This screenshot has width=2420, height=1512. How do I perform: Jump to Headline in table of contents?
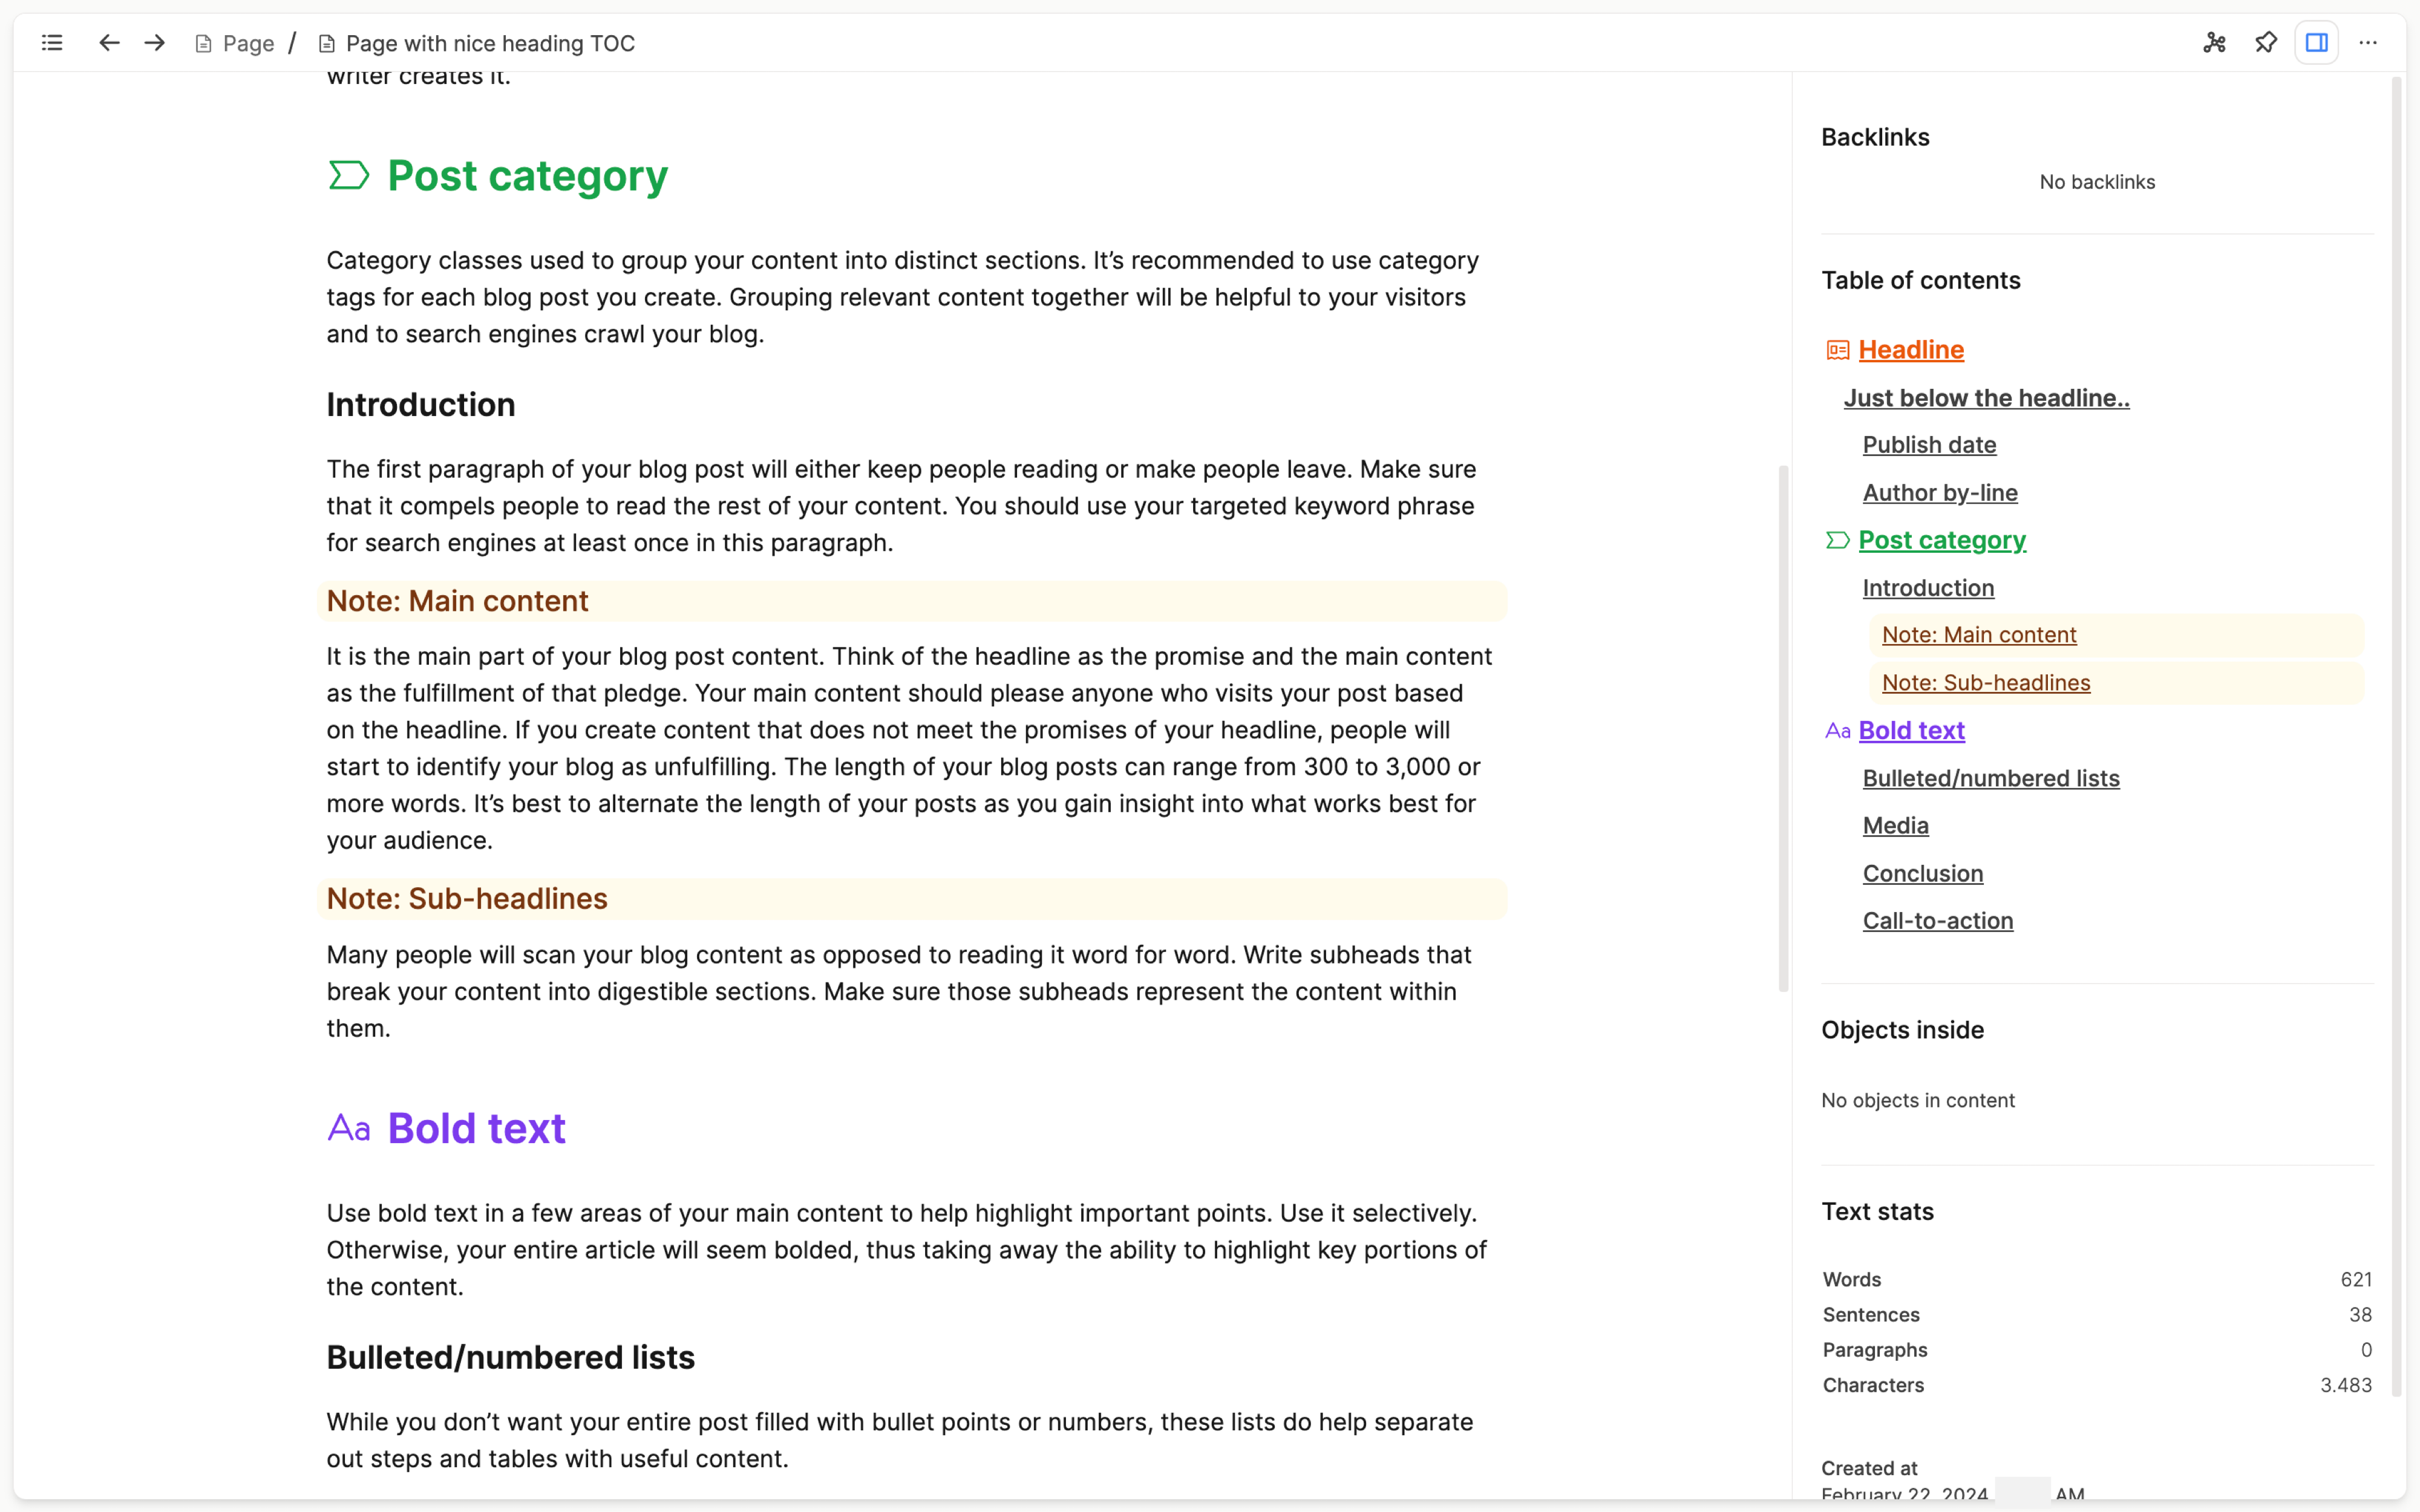click(x=1911, y=350)
